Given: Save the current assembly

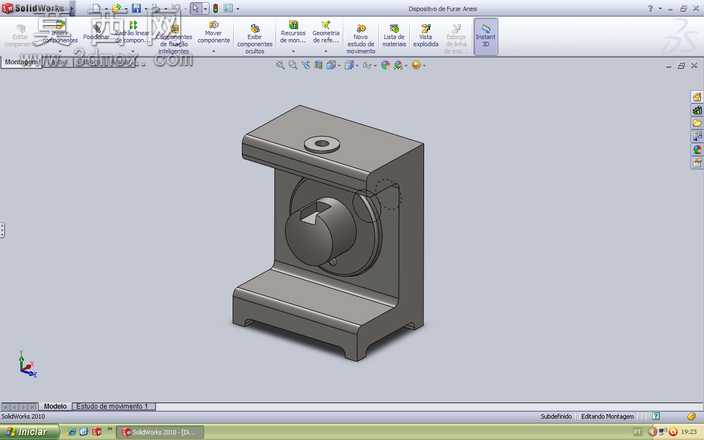Looking at the screenshot, I should tap(136, 8).
